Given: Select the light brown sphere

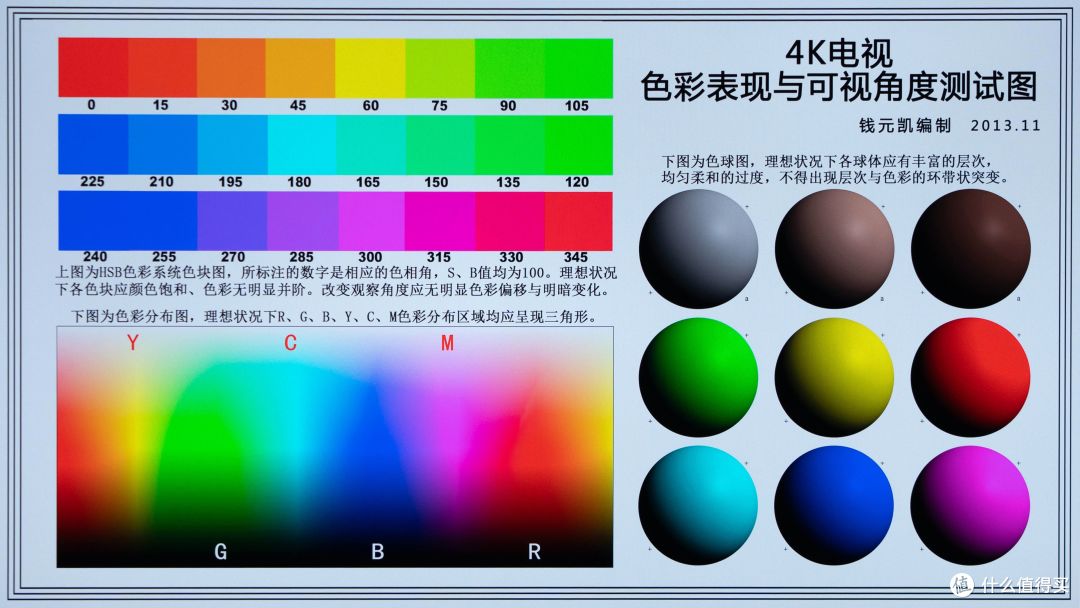Looking at the screenshot, I should pyautogui.click(x=835, y=249).
